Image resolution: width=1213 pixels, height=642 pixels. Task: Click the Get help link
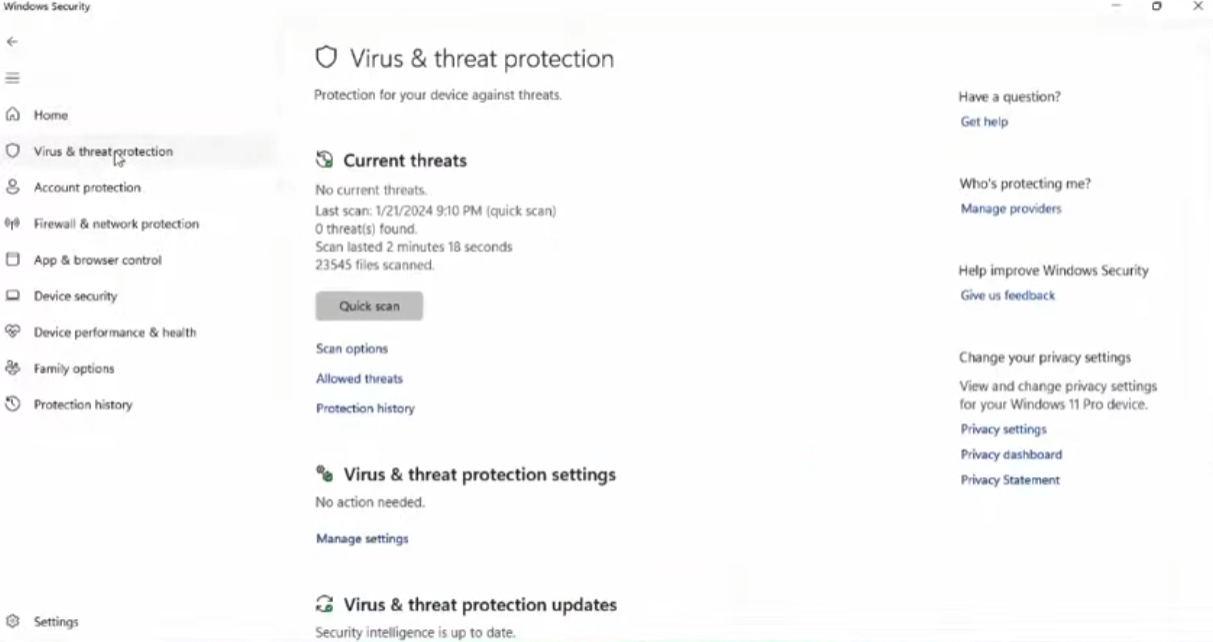point(984,122)
